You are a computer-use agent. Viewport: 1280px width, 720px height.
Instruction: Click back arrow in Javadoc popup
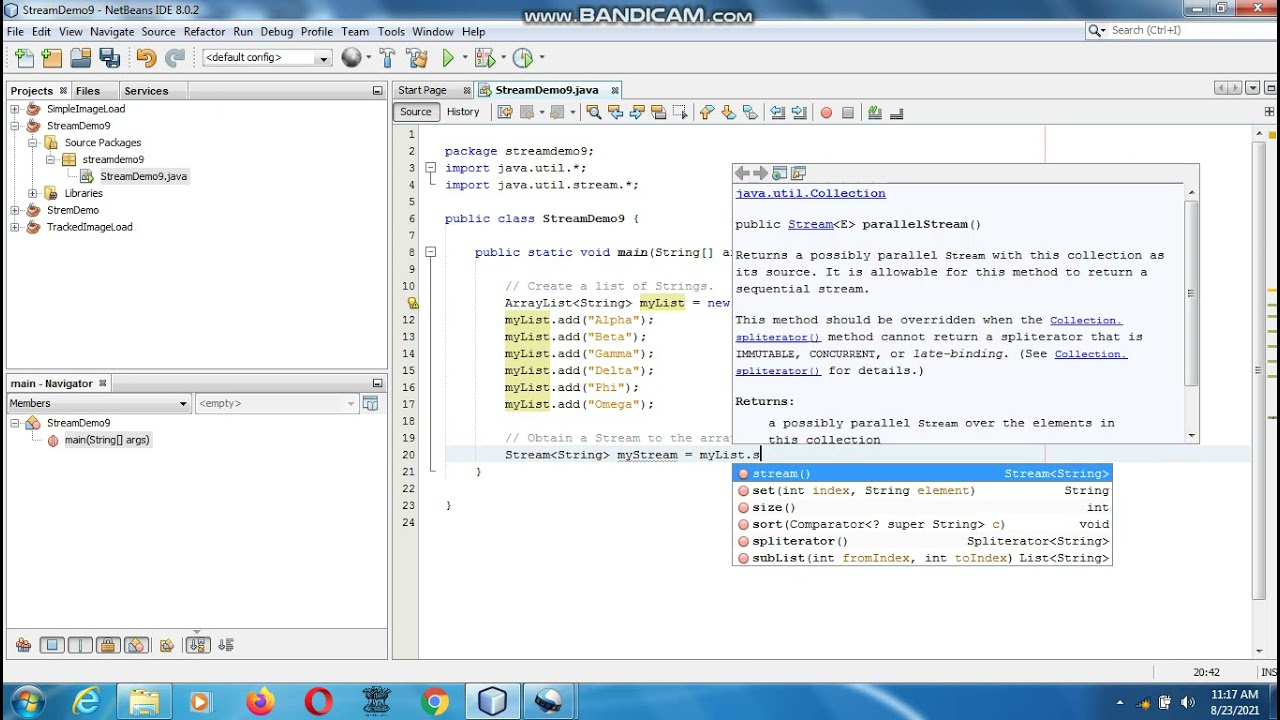(742, 174)
